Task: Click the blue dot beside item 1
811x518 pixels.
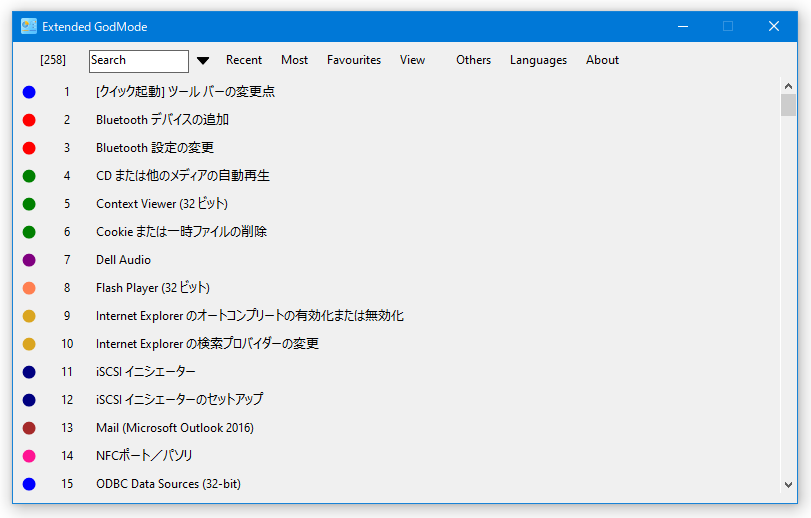Action: pyautogui.click(x=29, y=92)
